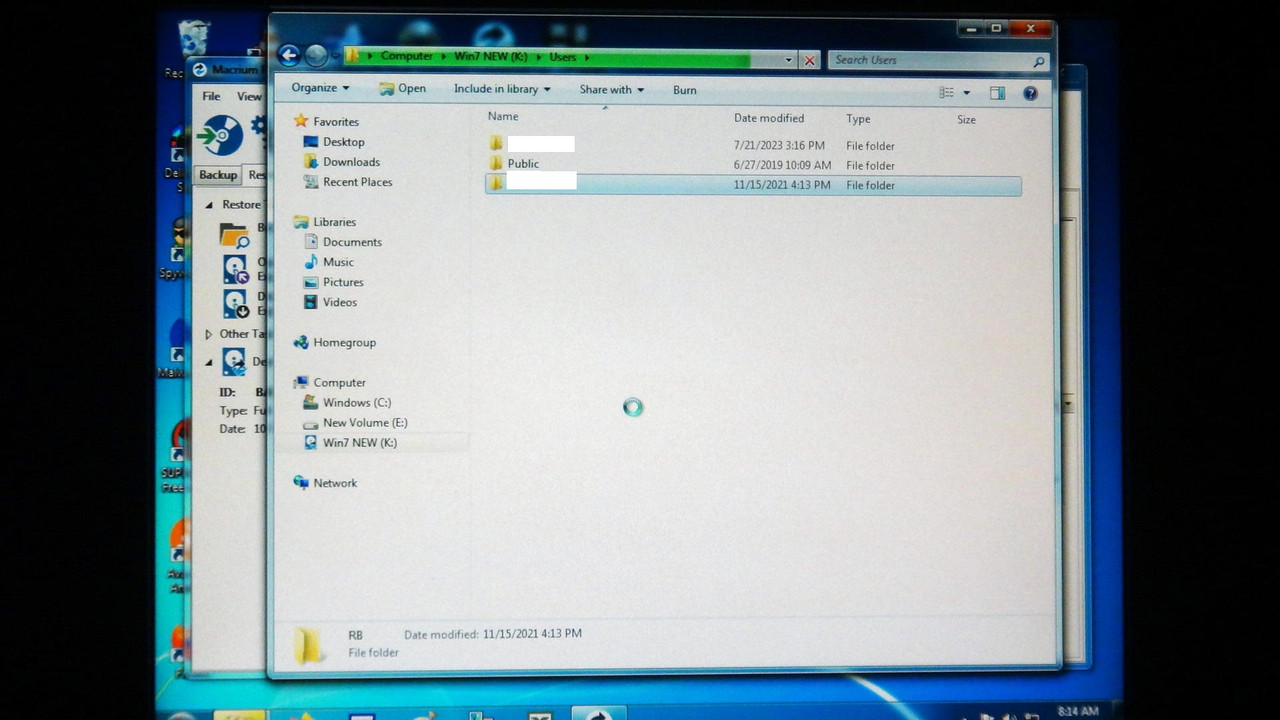Open the Documents library
Image resolution: width=1280 pixels, height=720 pixels.
(352, 242)
